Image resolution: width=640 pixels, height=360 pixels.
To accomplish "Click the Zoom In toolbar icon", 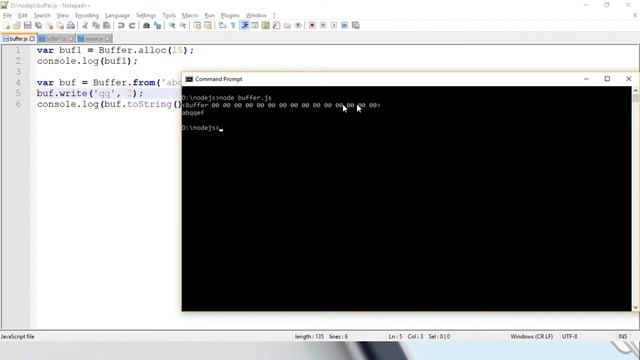I will tap(172, 25).
